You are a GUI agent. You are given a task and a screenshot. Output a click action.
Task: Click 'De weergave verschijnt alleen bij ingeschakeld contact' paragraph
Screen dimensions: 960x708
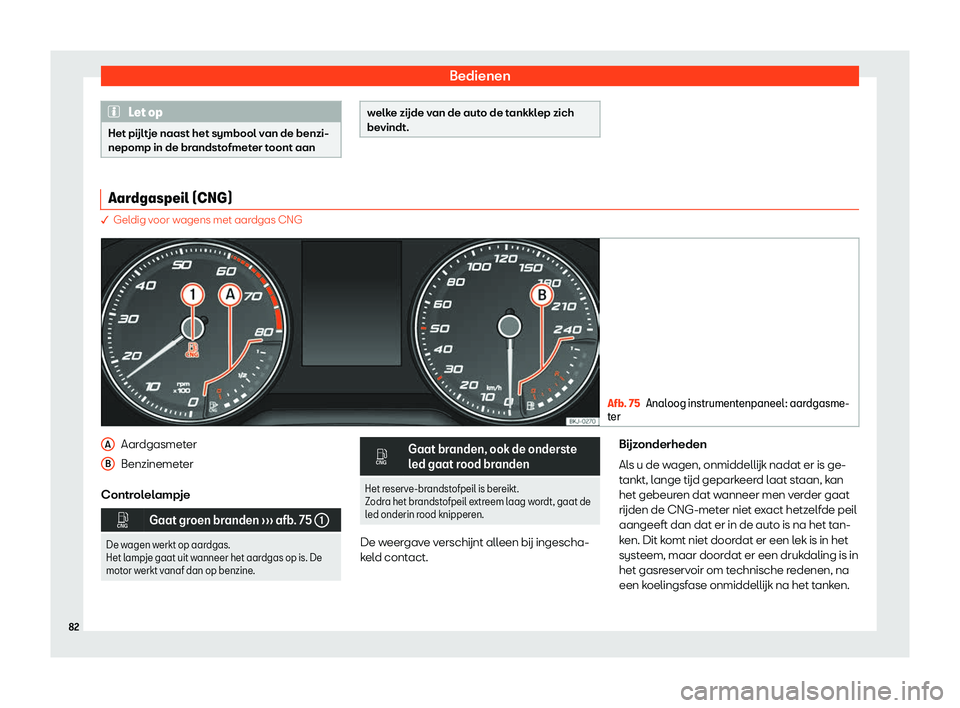474,550
